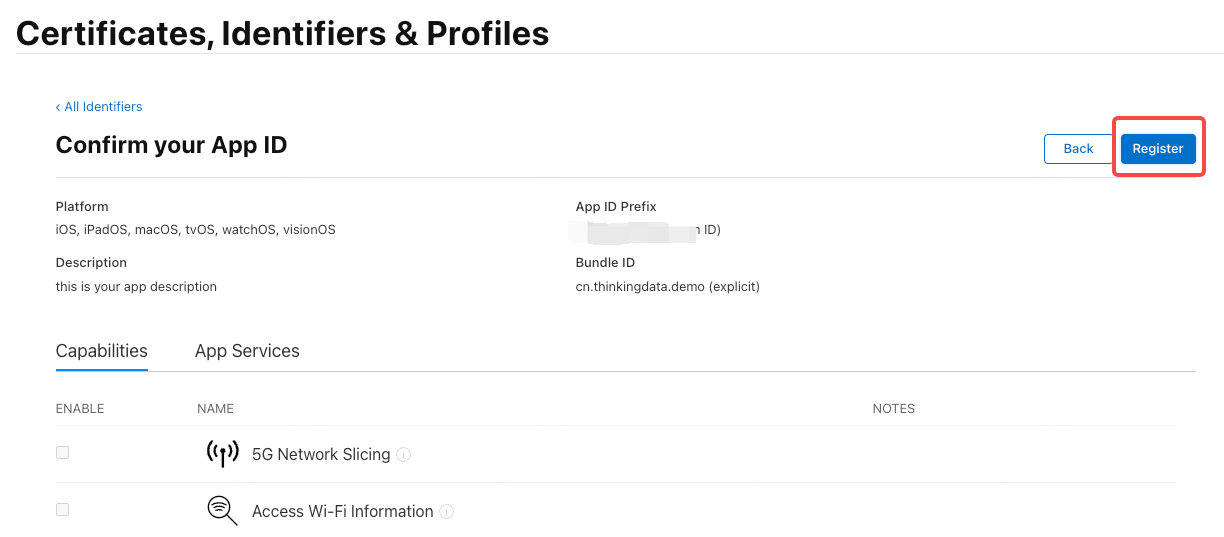The image size is (1224, 537).
Task: Click the app description text
Action: pyautogui.click(x=136, y=287)
